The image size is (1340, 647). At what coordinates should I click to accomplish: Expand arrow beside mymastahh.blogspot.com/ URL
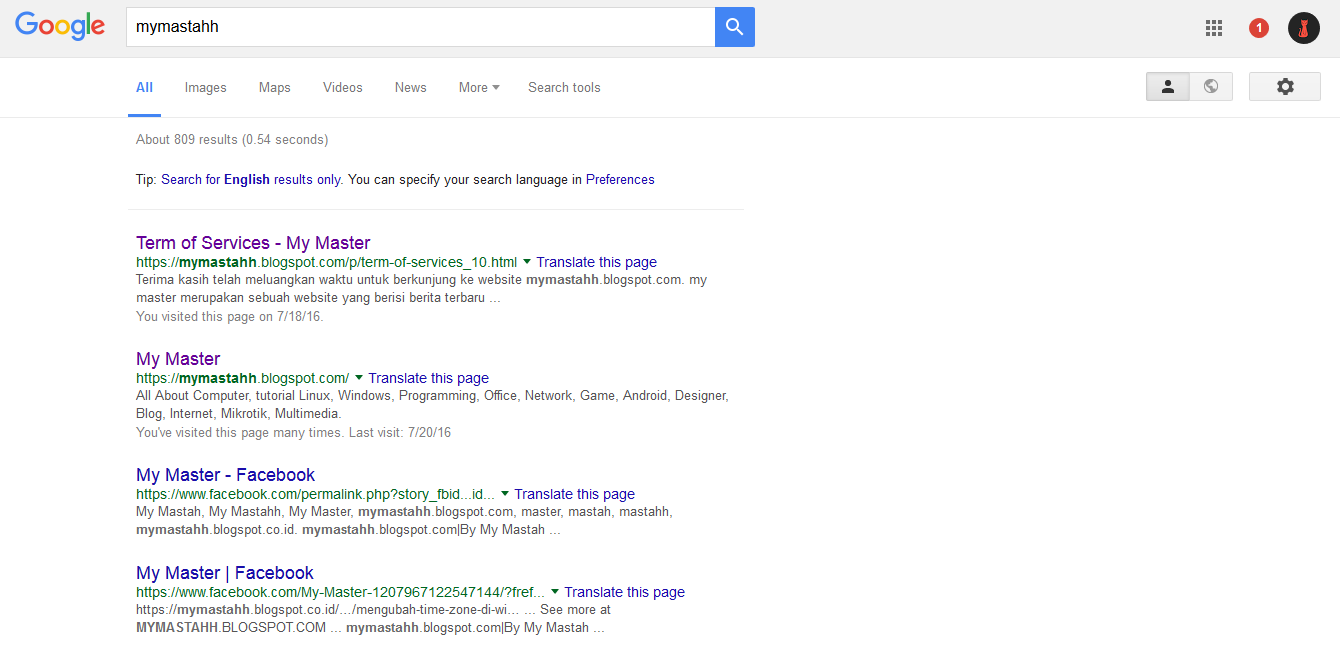[359, 378]
